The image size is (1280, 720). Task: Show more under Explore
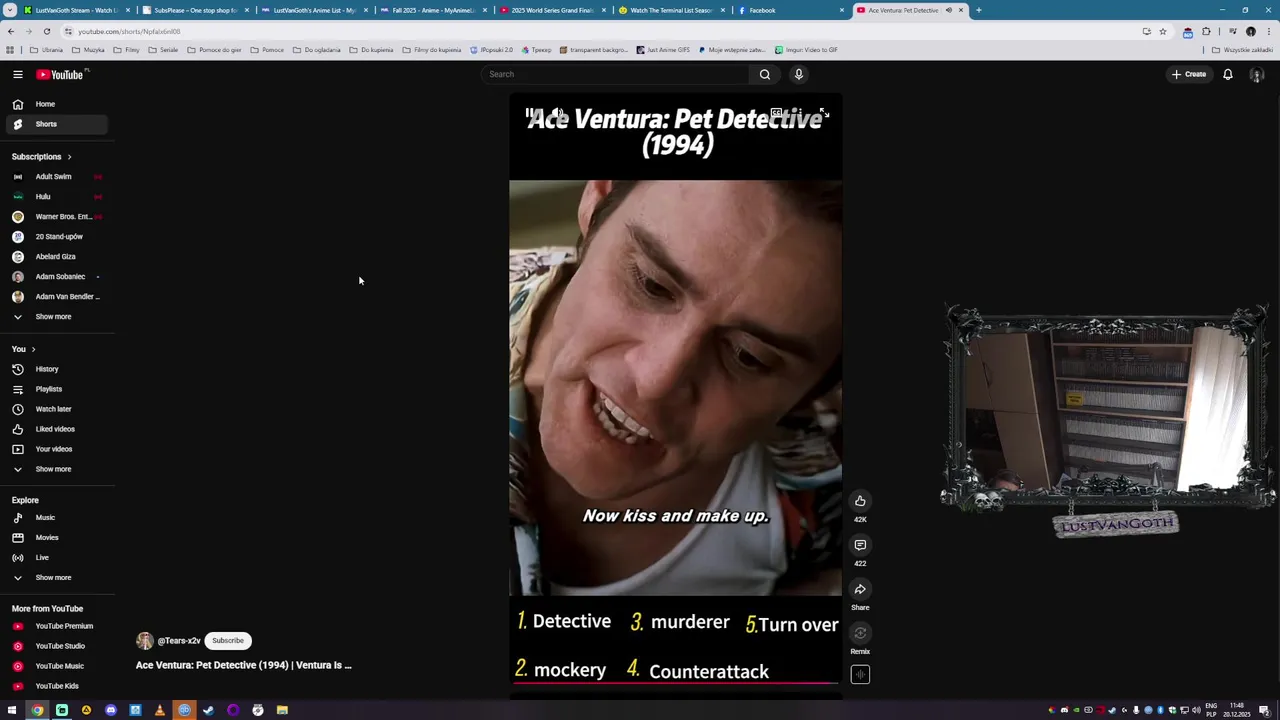tap(55, 578)
